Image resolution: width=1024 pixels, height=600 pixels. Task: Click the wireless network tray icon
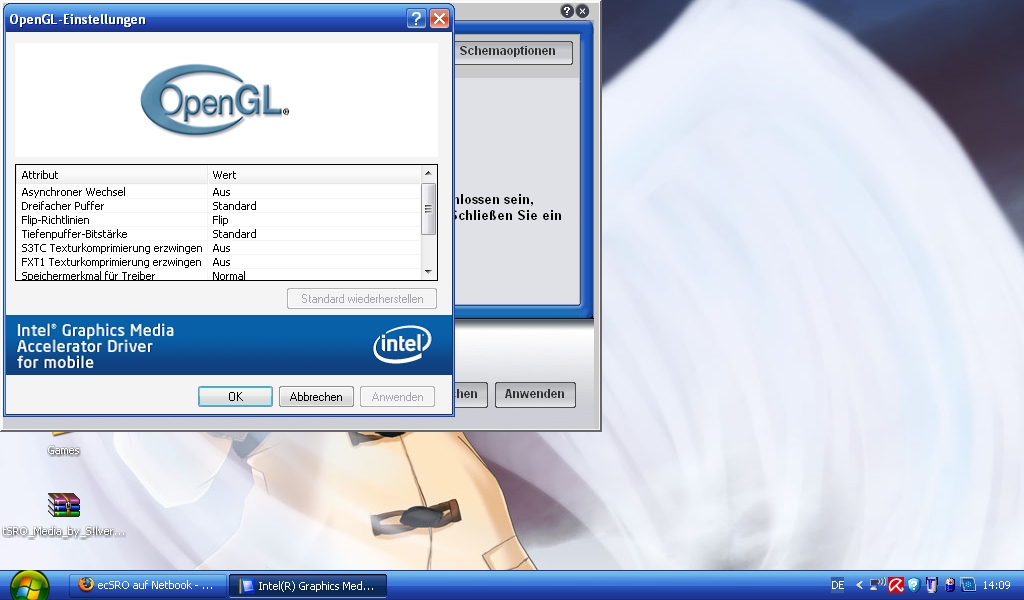click(877, 585)
